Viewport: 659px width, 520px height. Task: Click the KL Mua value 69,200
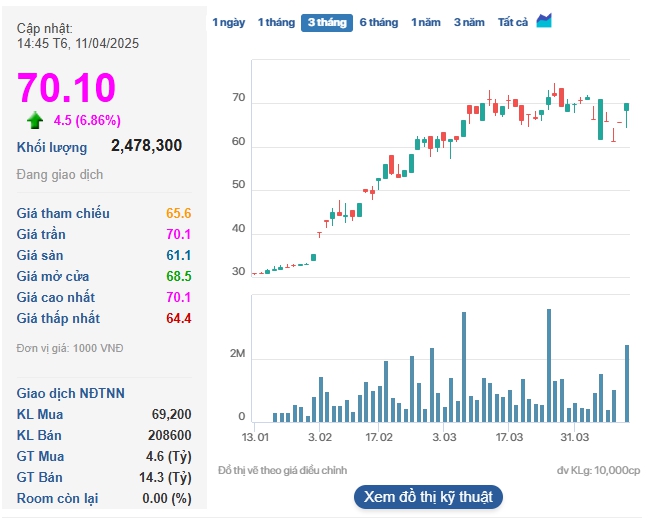coord(171,414)
